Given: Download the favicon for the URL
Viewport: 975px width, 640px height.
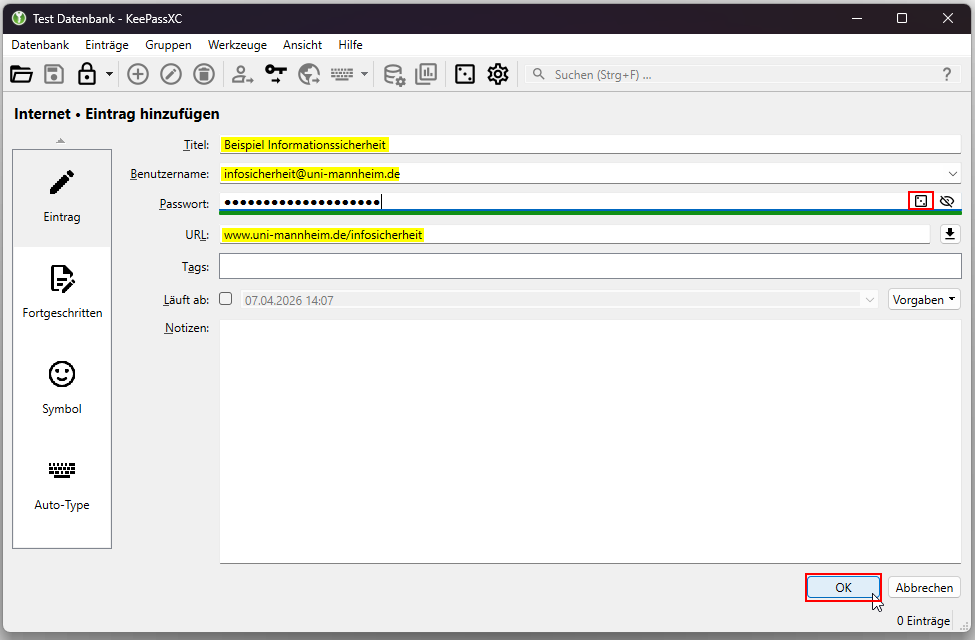Looking at the screenshot, I should coord(950,234).
